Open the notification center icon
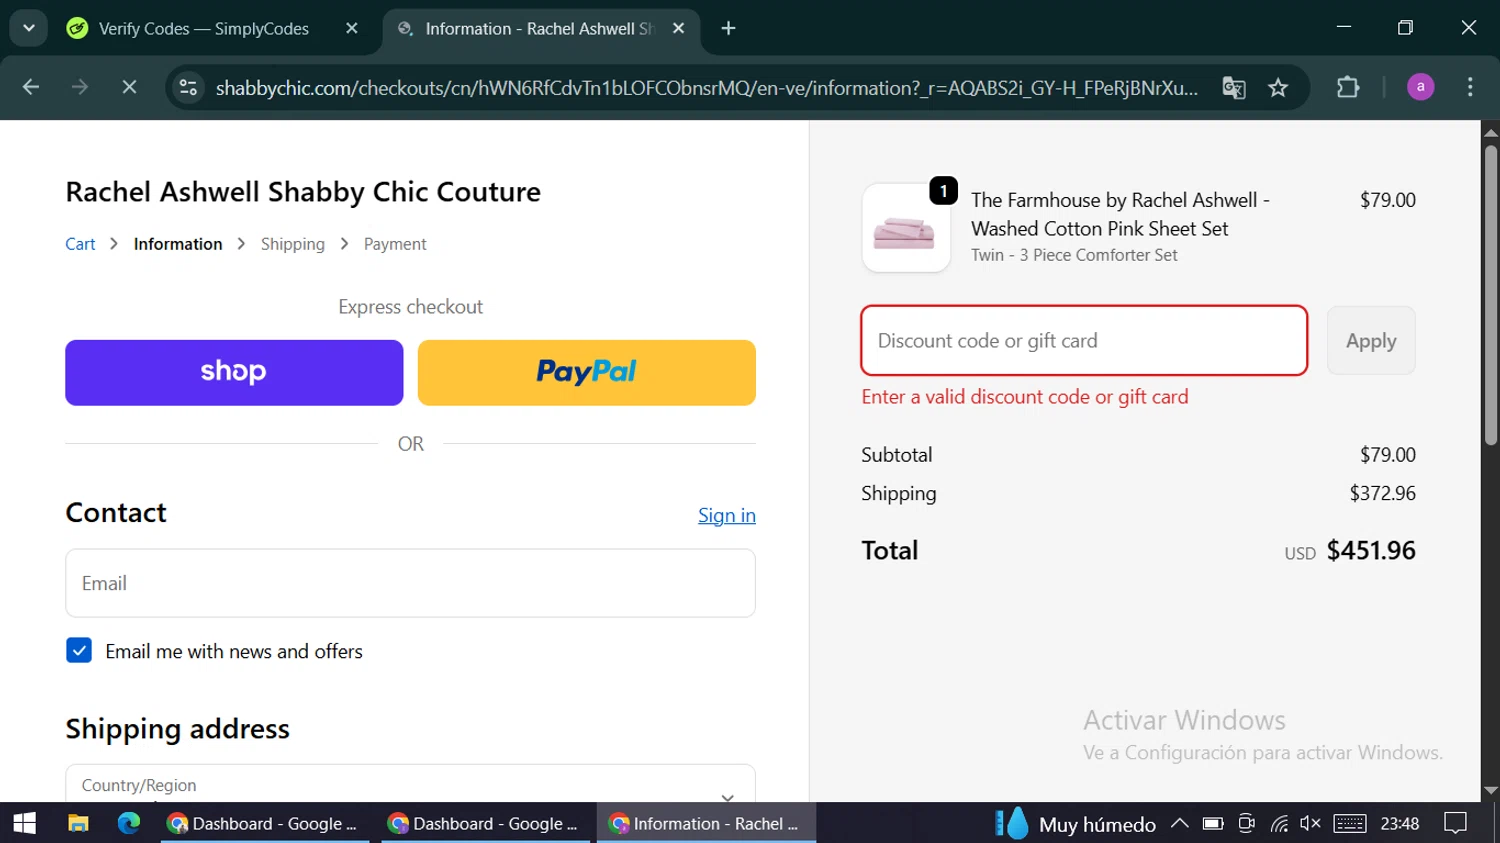Viewport: 1500px width, 843px height. click(1456, 823)
